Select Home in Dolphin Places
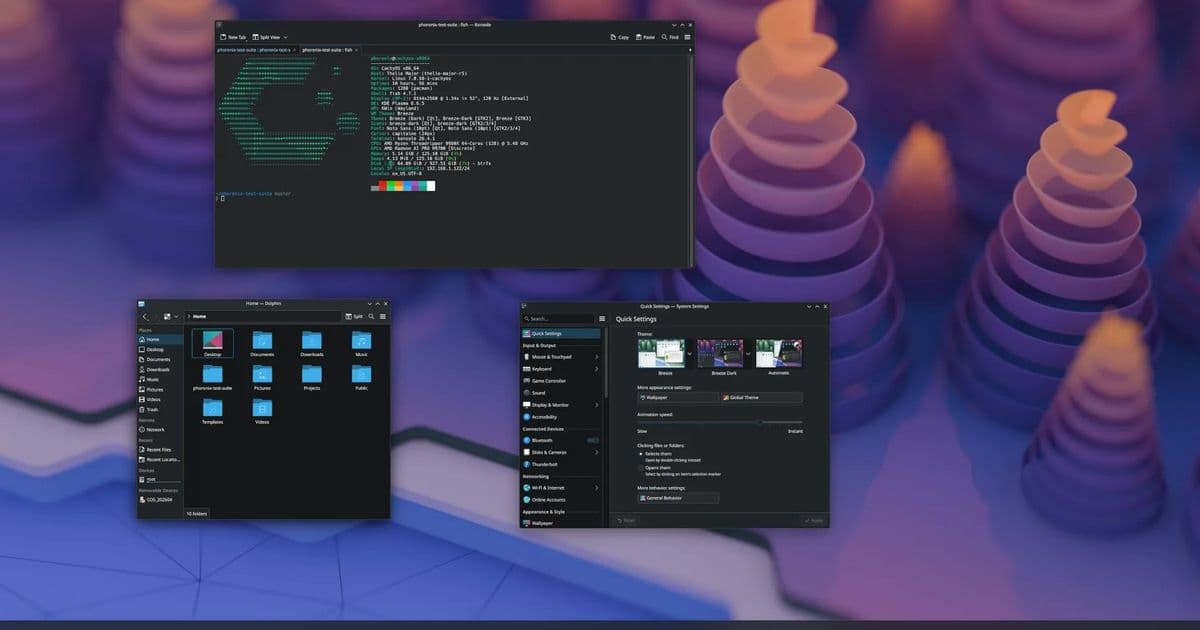The image size is (1200, 630). click(x=161, y=339)
